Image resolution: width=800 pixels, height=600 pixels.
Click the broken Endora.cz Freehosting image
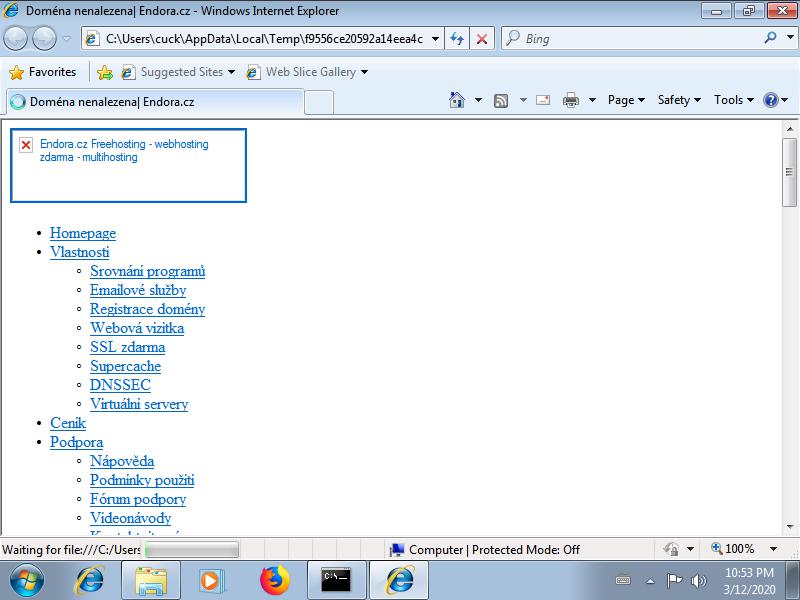[129, 165]
